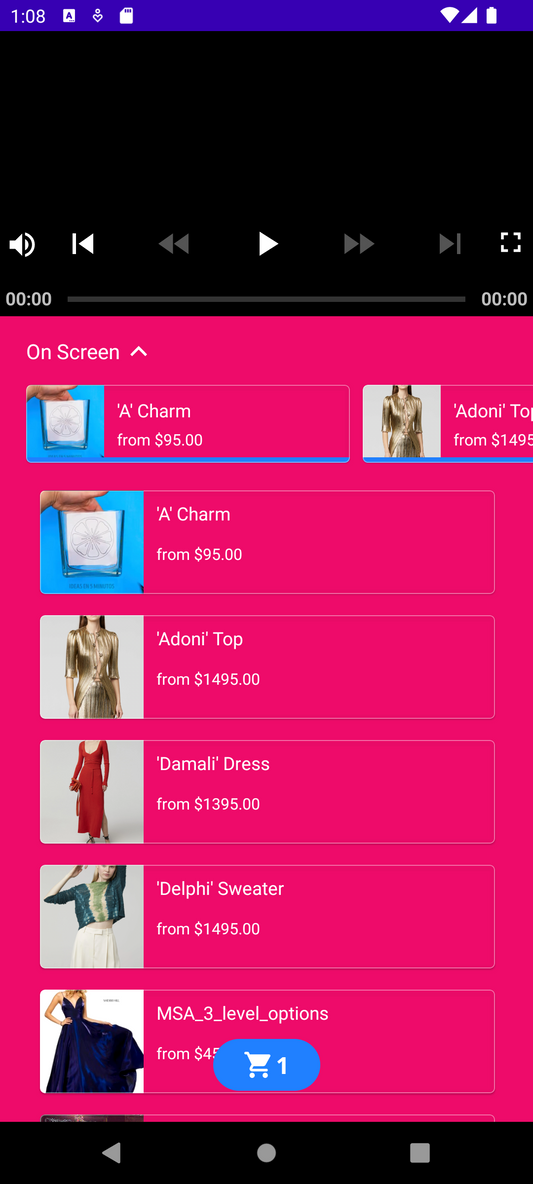Collapse the On Screen section chevron
Screen dimensions: 533x1184
139,352
